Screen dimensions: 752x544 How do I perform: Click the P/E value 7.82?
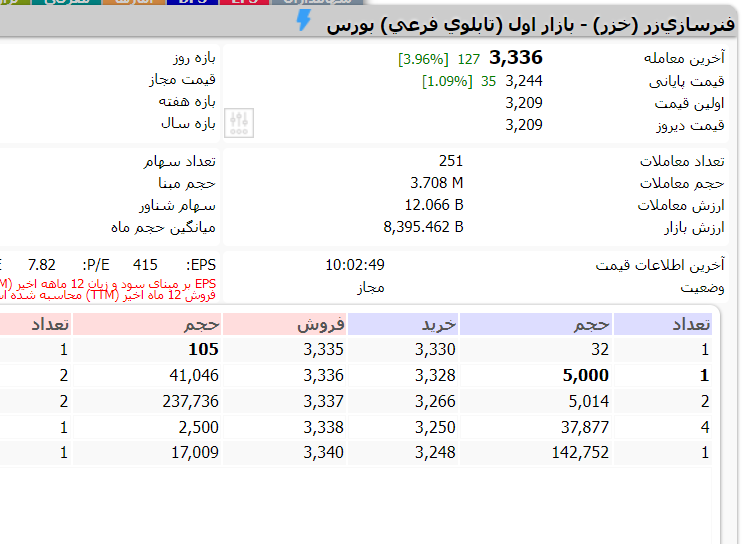click(x=42, y=265)
